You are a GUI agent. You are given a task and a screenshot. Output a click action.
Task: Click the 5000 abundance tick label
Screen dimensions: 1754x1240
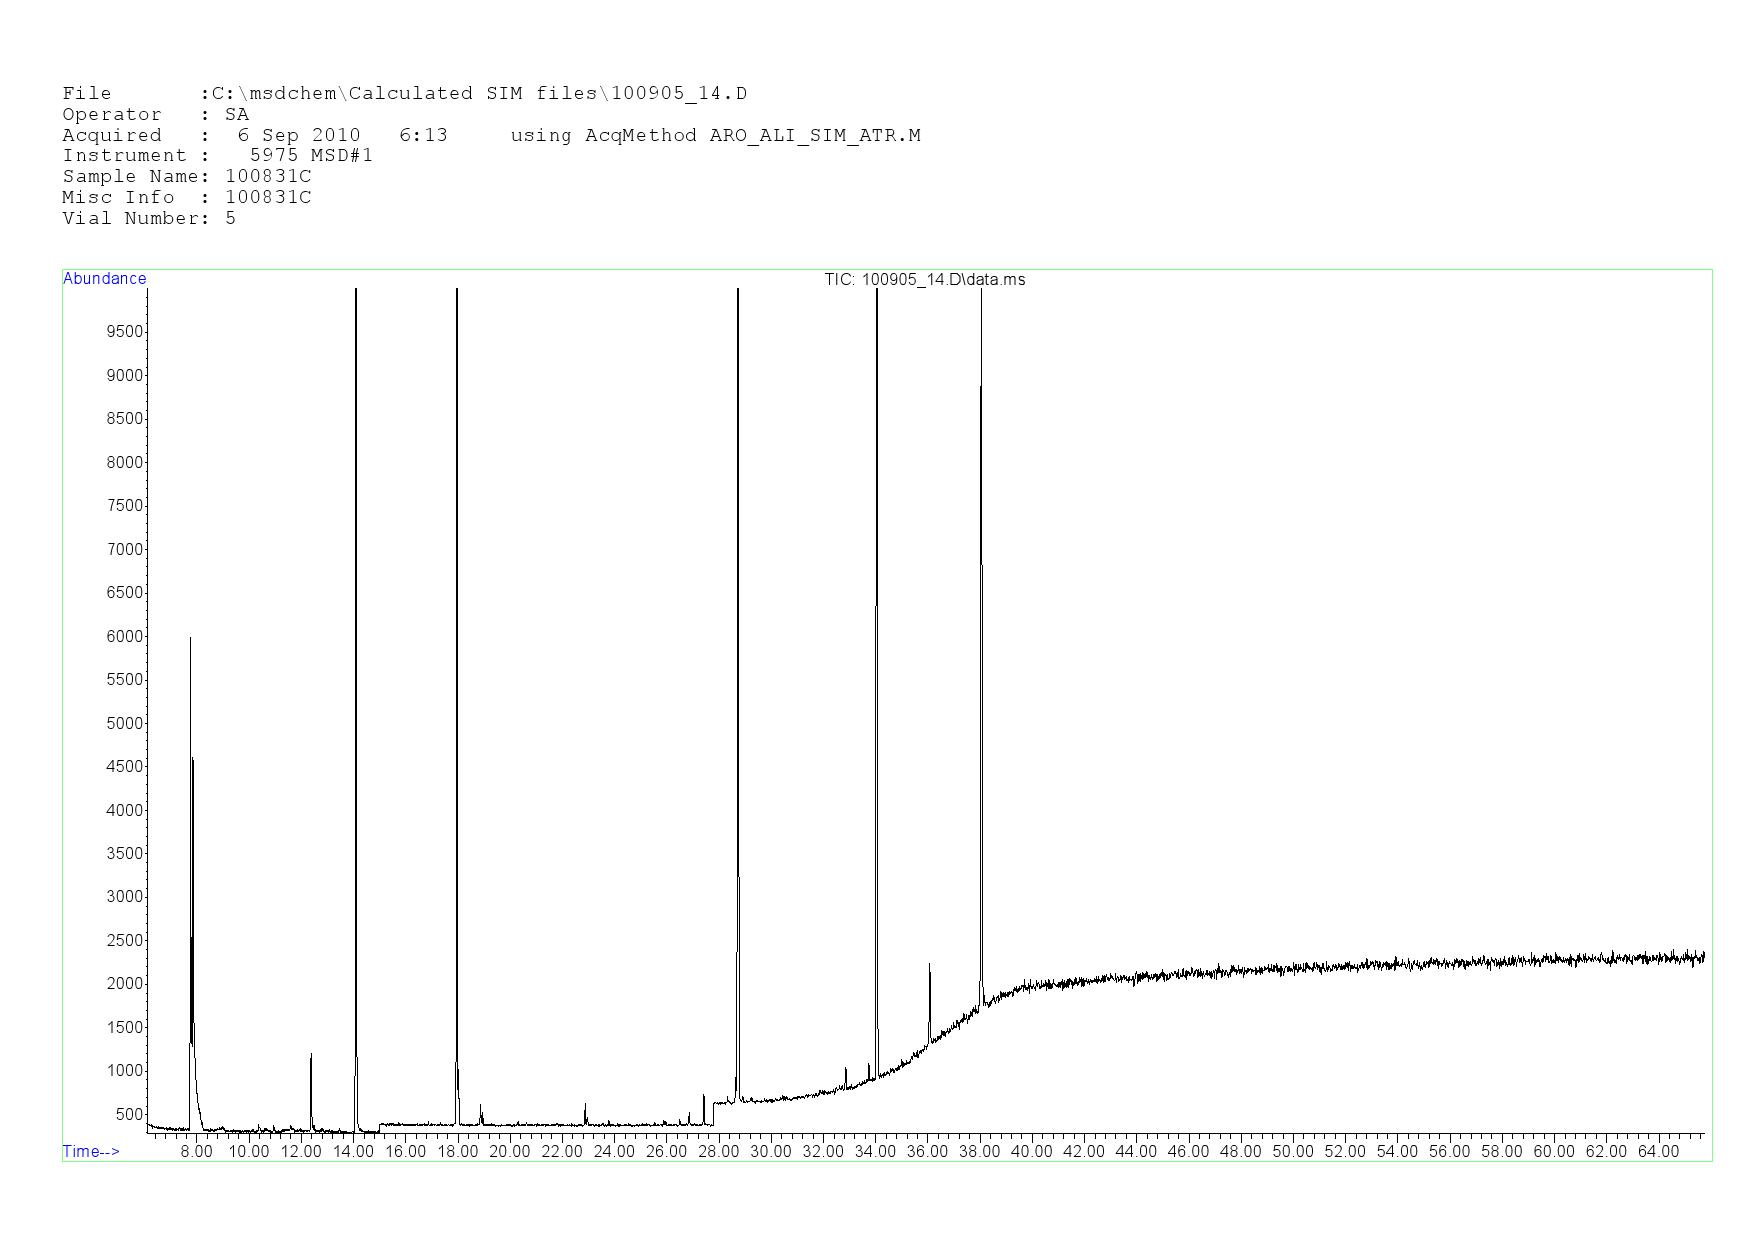click(124, 723)
